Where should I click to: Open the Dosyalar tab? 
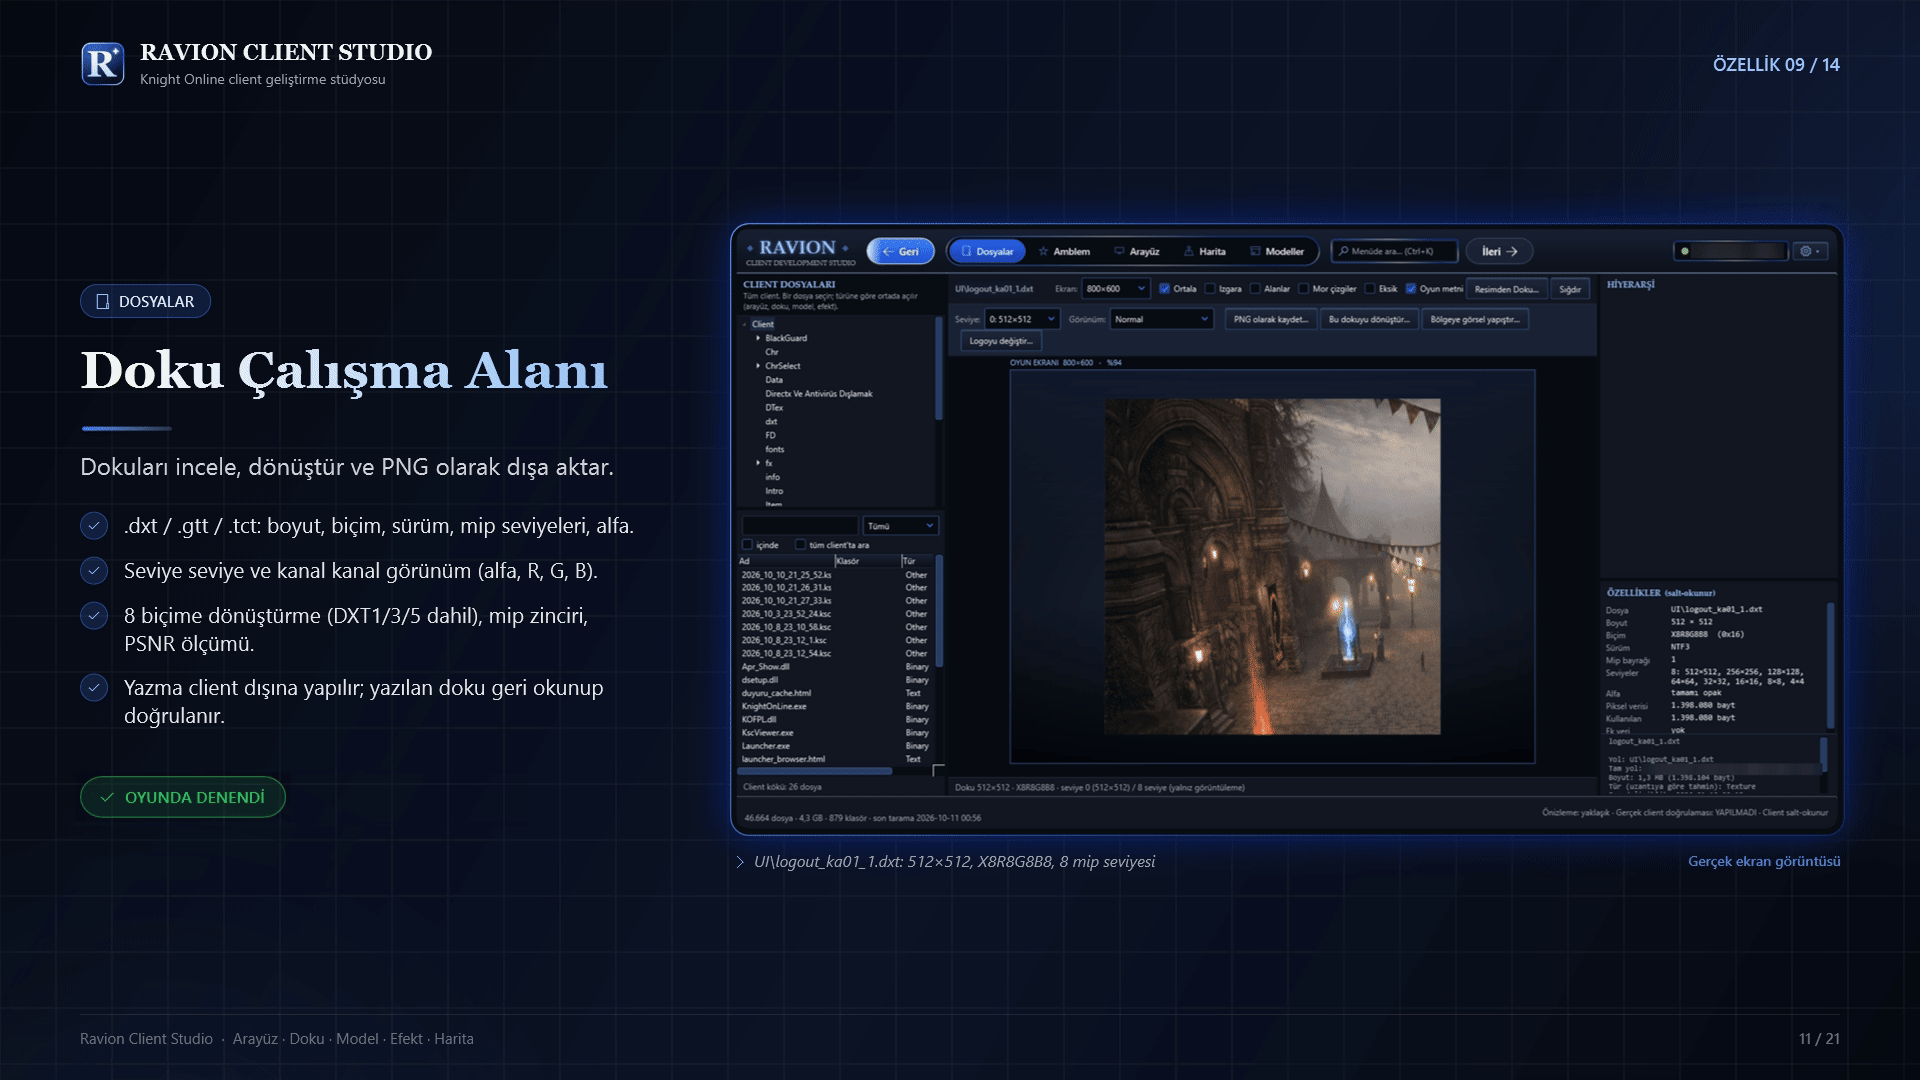[986, 252]
